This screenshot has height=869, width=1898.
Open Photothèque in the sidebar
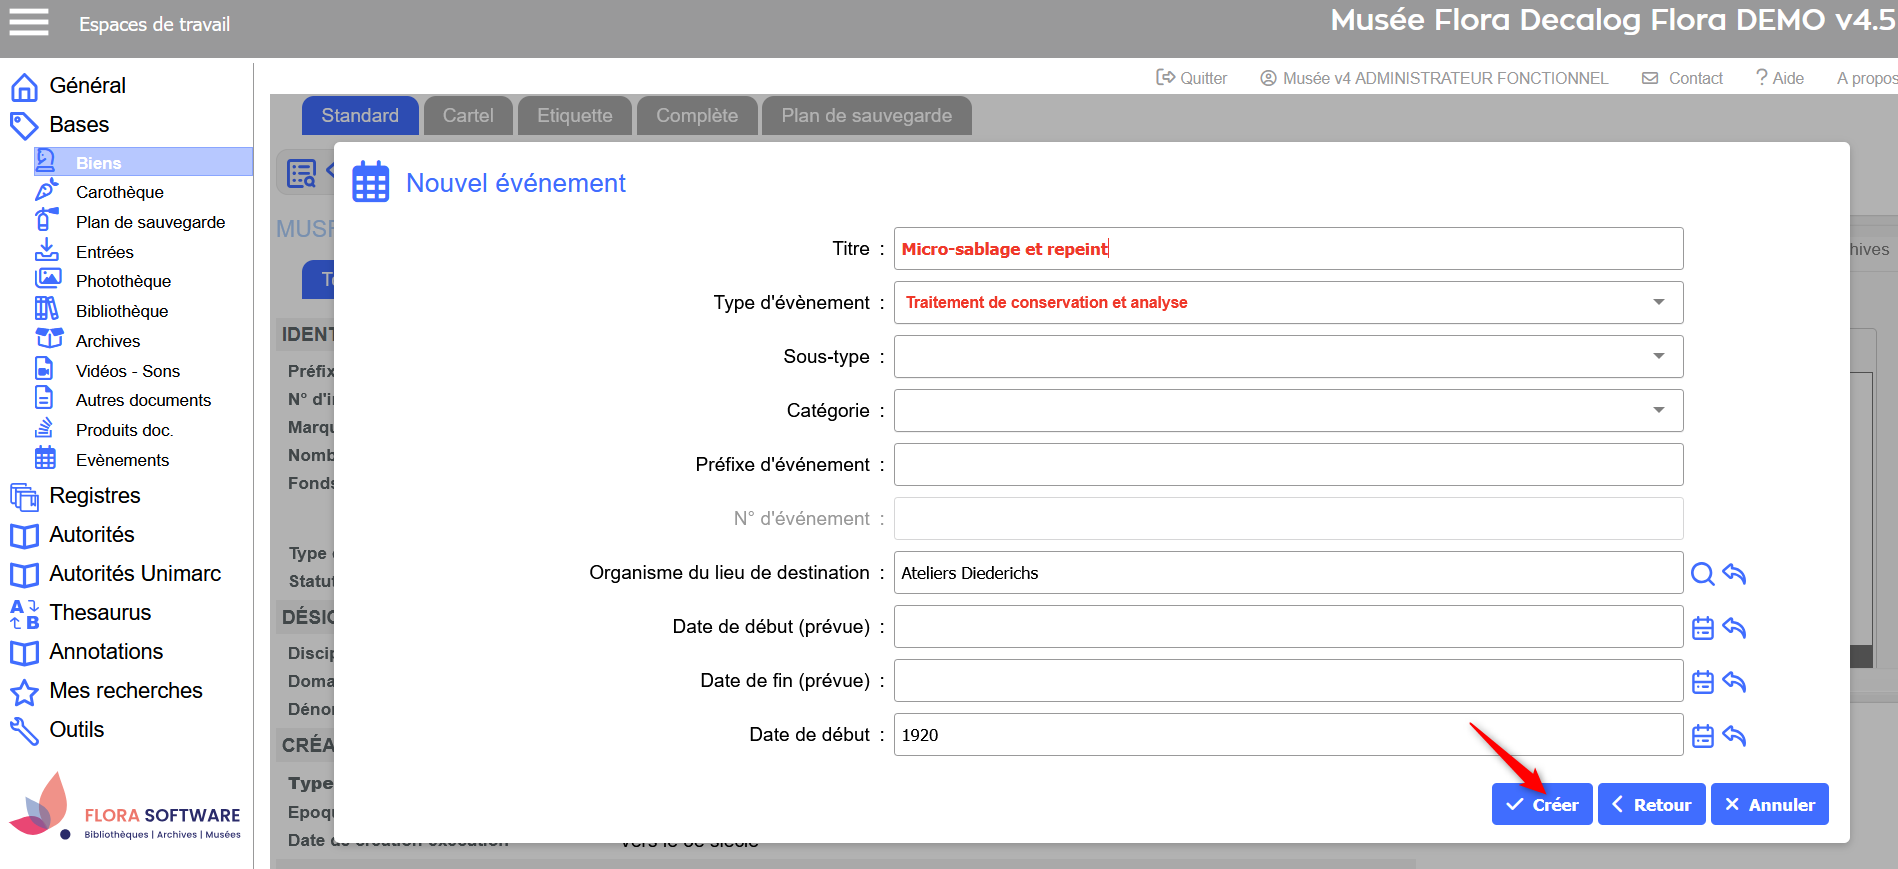tap(123, 281)
